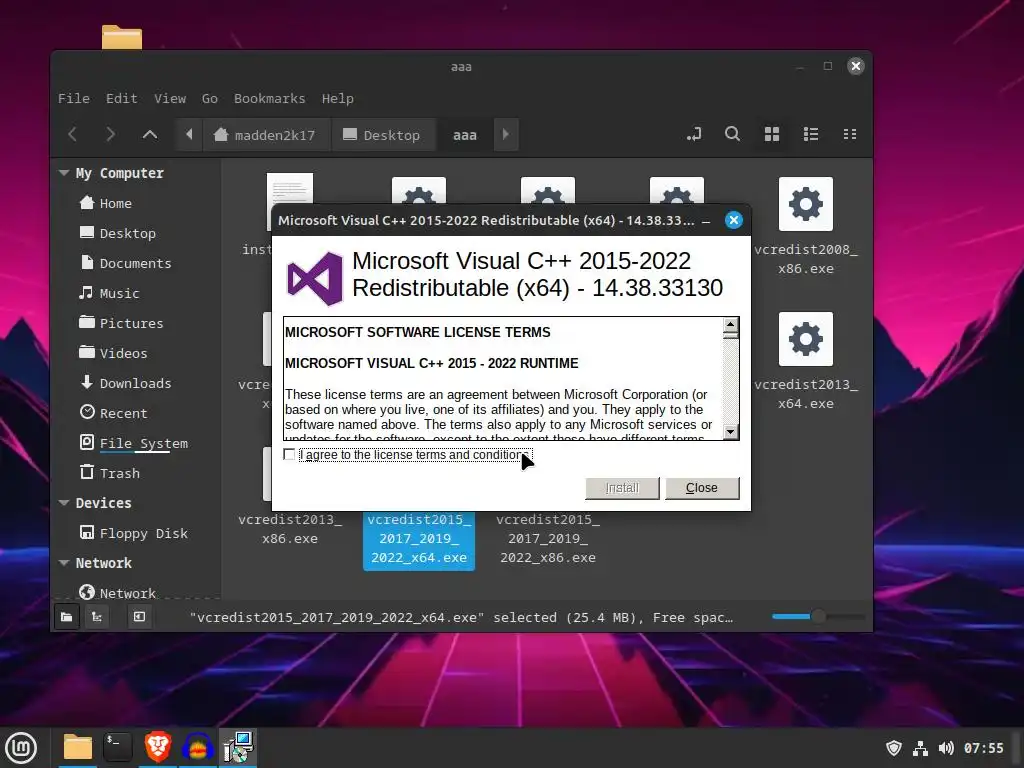1024x768 pixels.
Task: Click the license text scroll-up arrow
Action: 730,325
